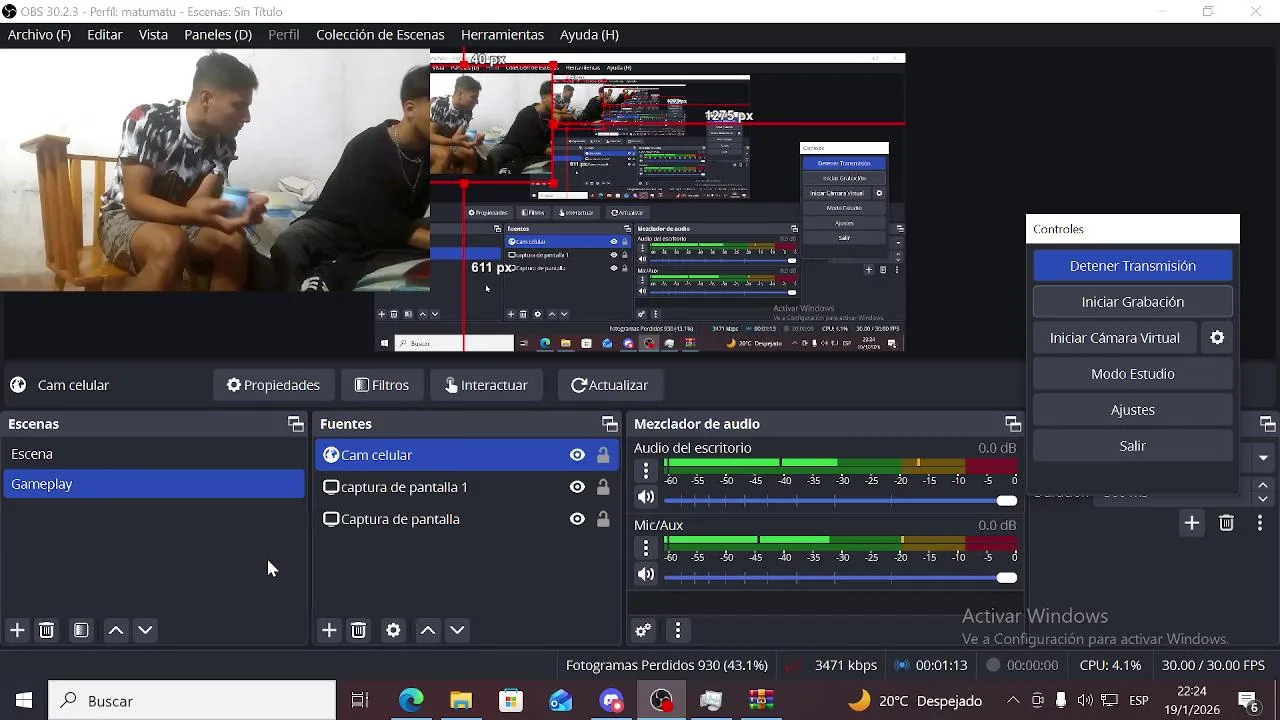Image resolution: width=1280 pixels, height=720 pixels.
Task: Open File Explorer from taskbar
Action: (461, 701)
